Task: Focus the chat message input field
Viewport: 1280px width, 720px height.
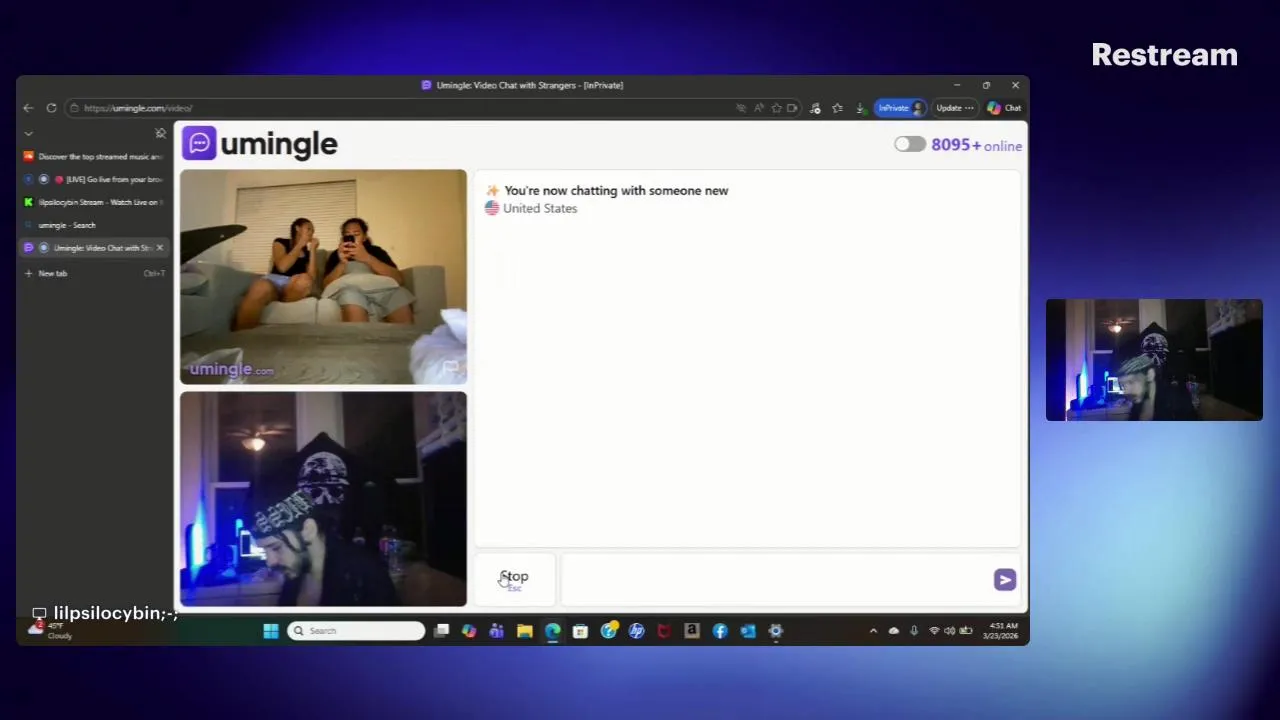Action: tap(775, 580)
